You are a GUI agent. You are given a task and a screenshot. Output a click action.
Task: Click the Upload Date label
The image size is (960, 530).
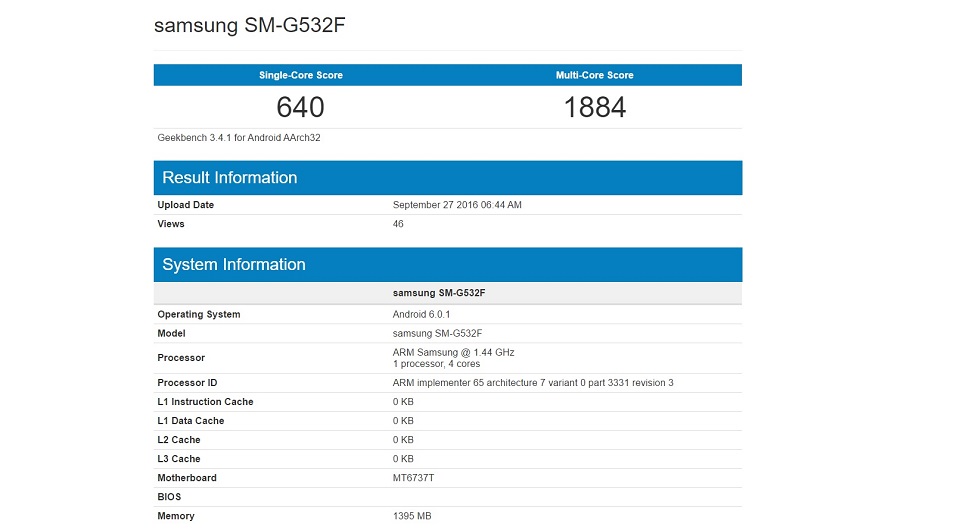(186, 205)
